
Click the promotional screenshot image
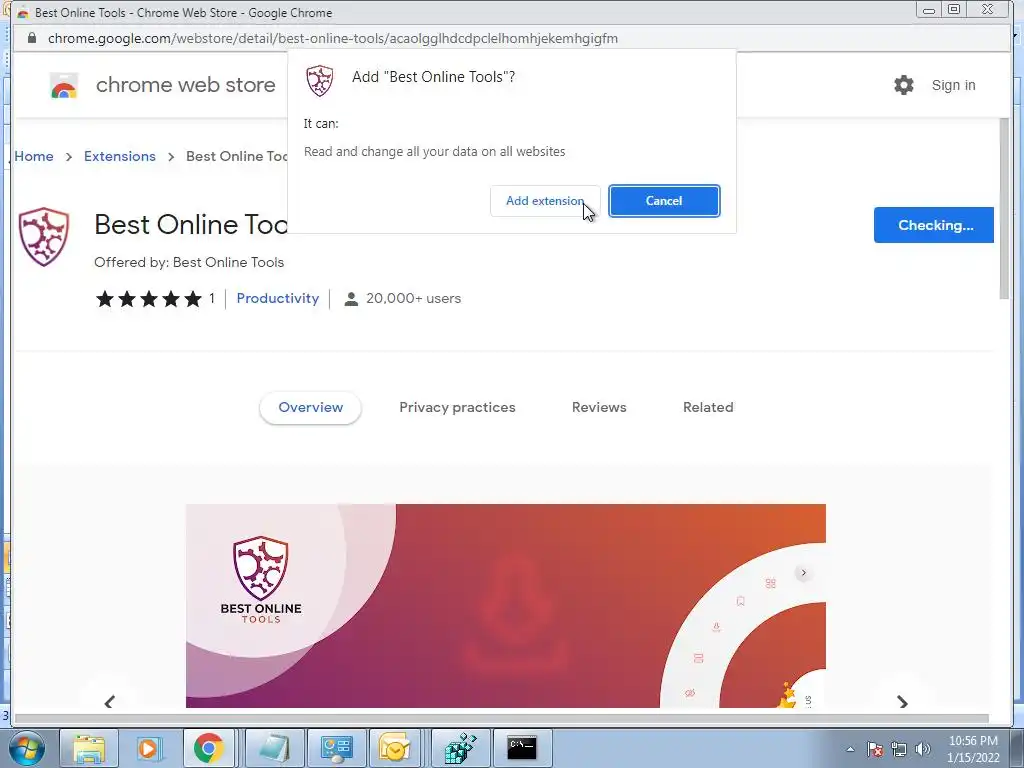coord(505,605)
